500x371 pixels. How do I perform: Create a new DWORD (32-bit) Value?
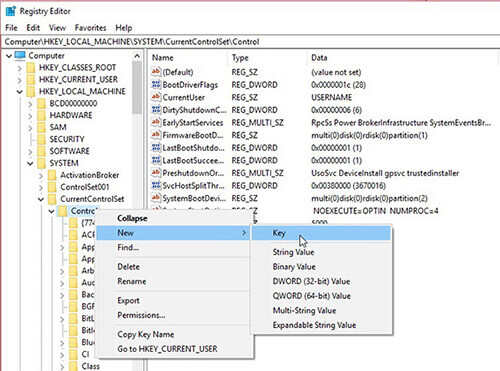(321, 281)
